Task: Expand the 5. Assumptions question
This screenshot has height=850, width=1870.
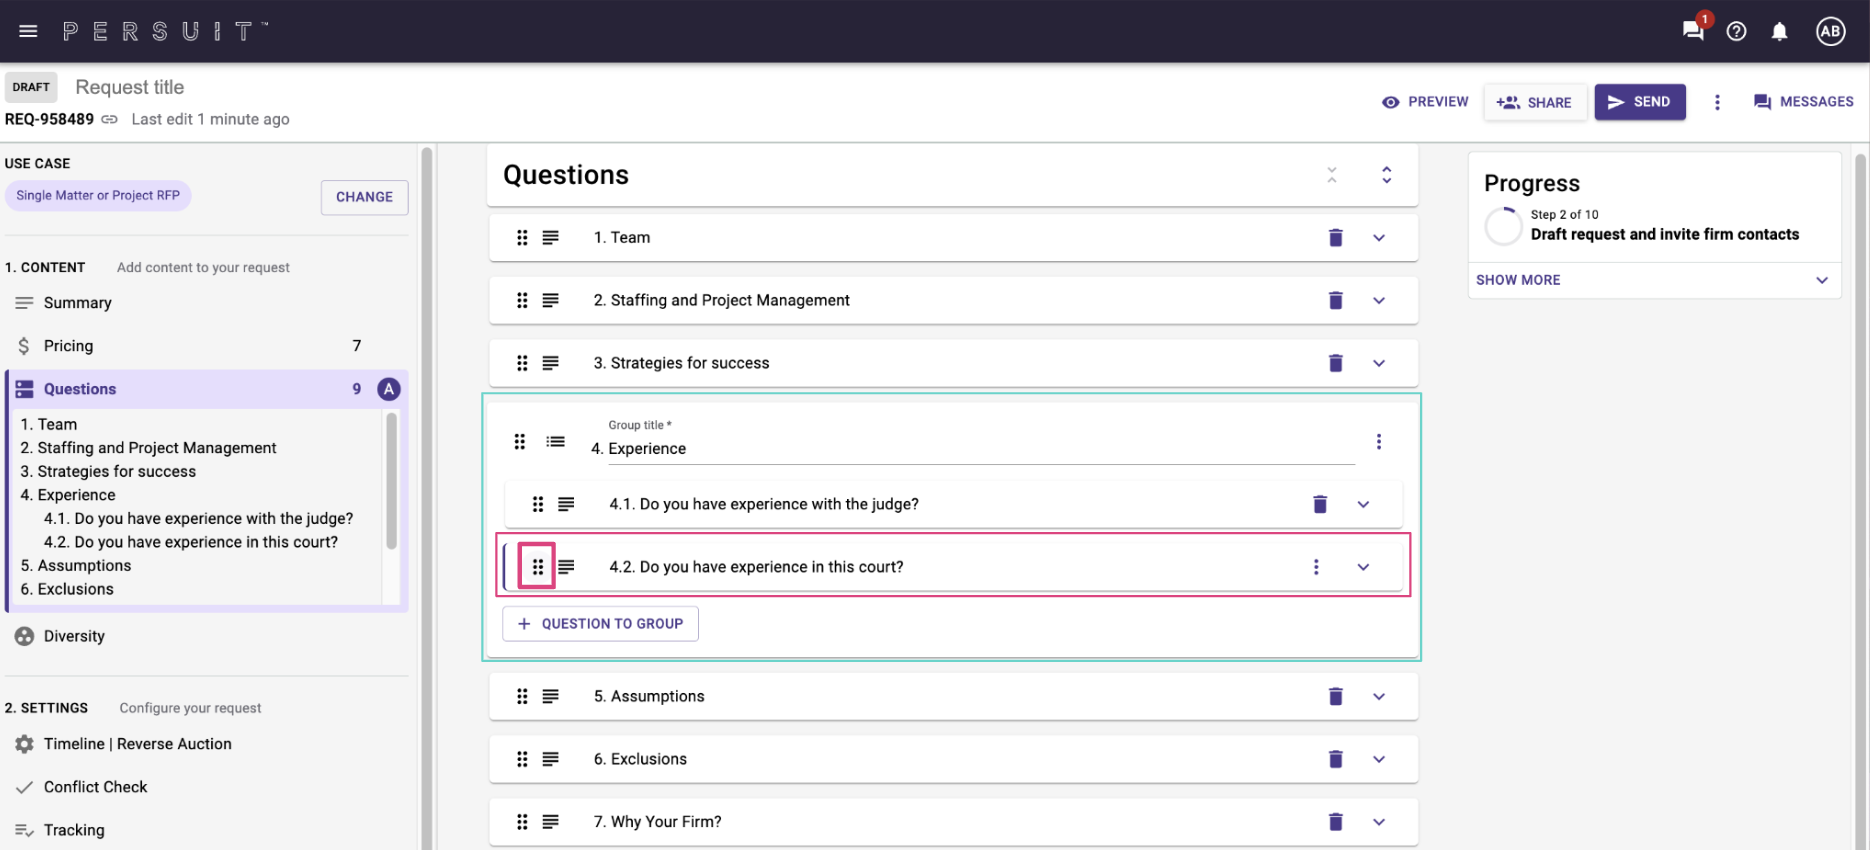Action: click(1379, 696)
